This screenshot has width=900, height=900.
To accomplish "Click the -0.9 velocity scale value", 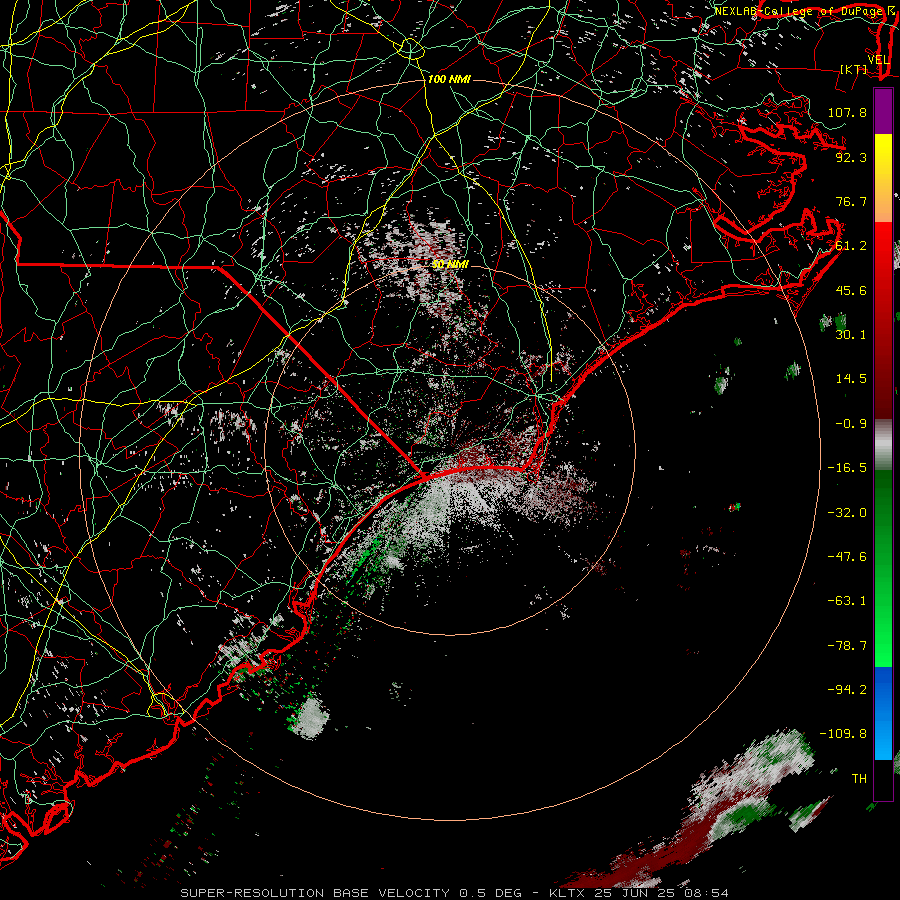I will tap(851, 424).
